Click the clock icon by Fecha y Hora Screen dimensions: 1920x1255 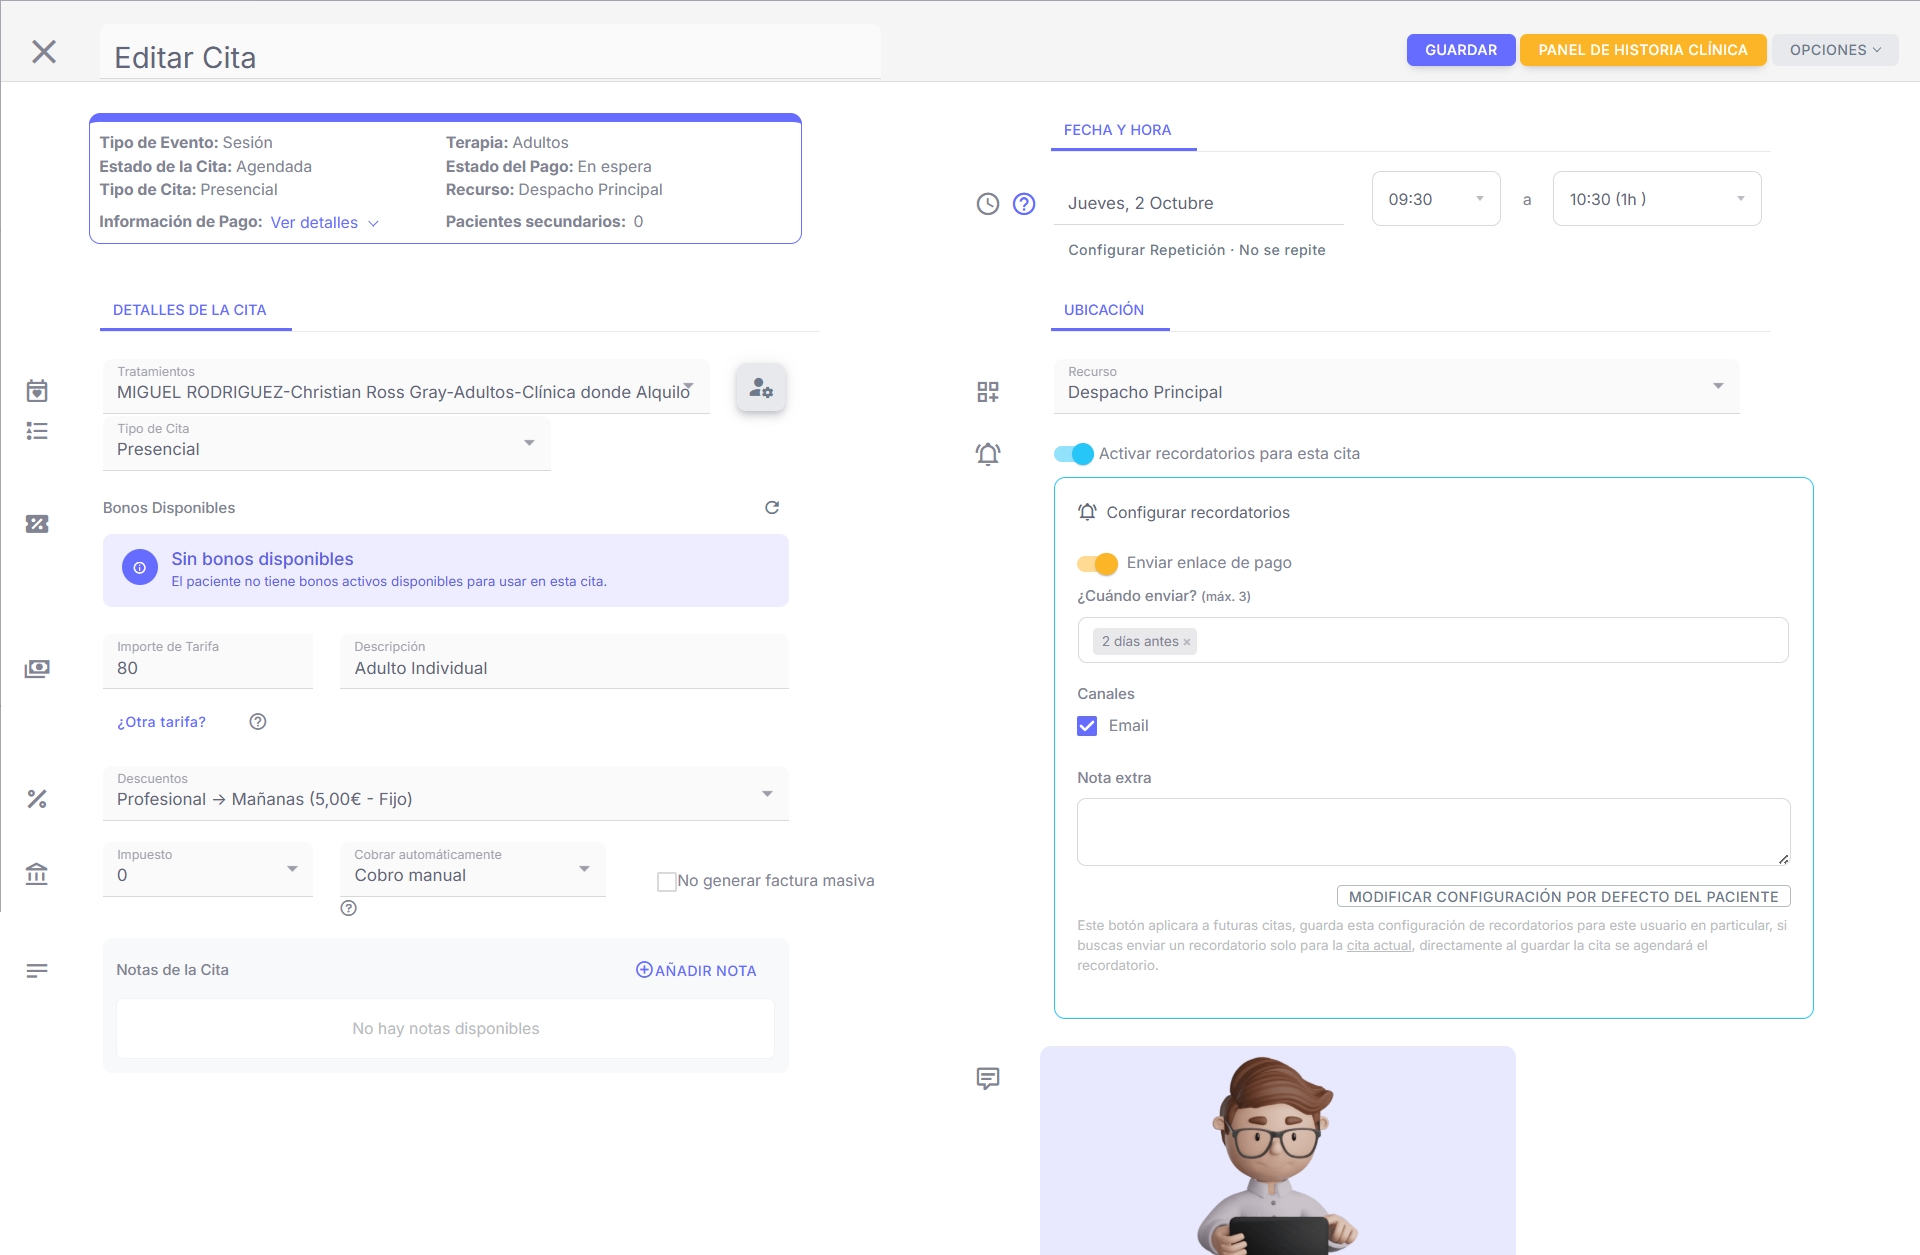(x=988, y=204)
